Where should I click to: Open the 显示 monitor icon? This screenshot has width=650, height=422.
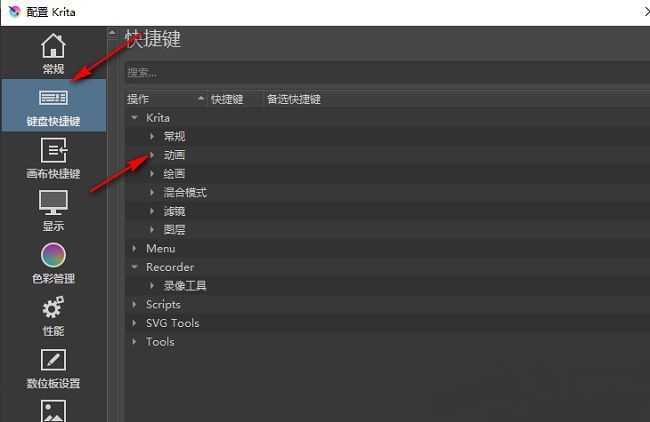point(53,203)
